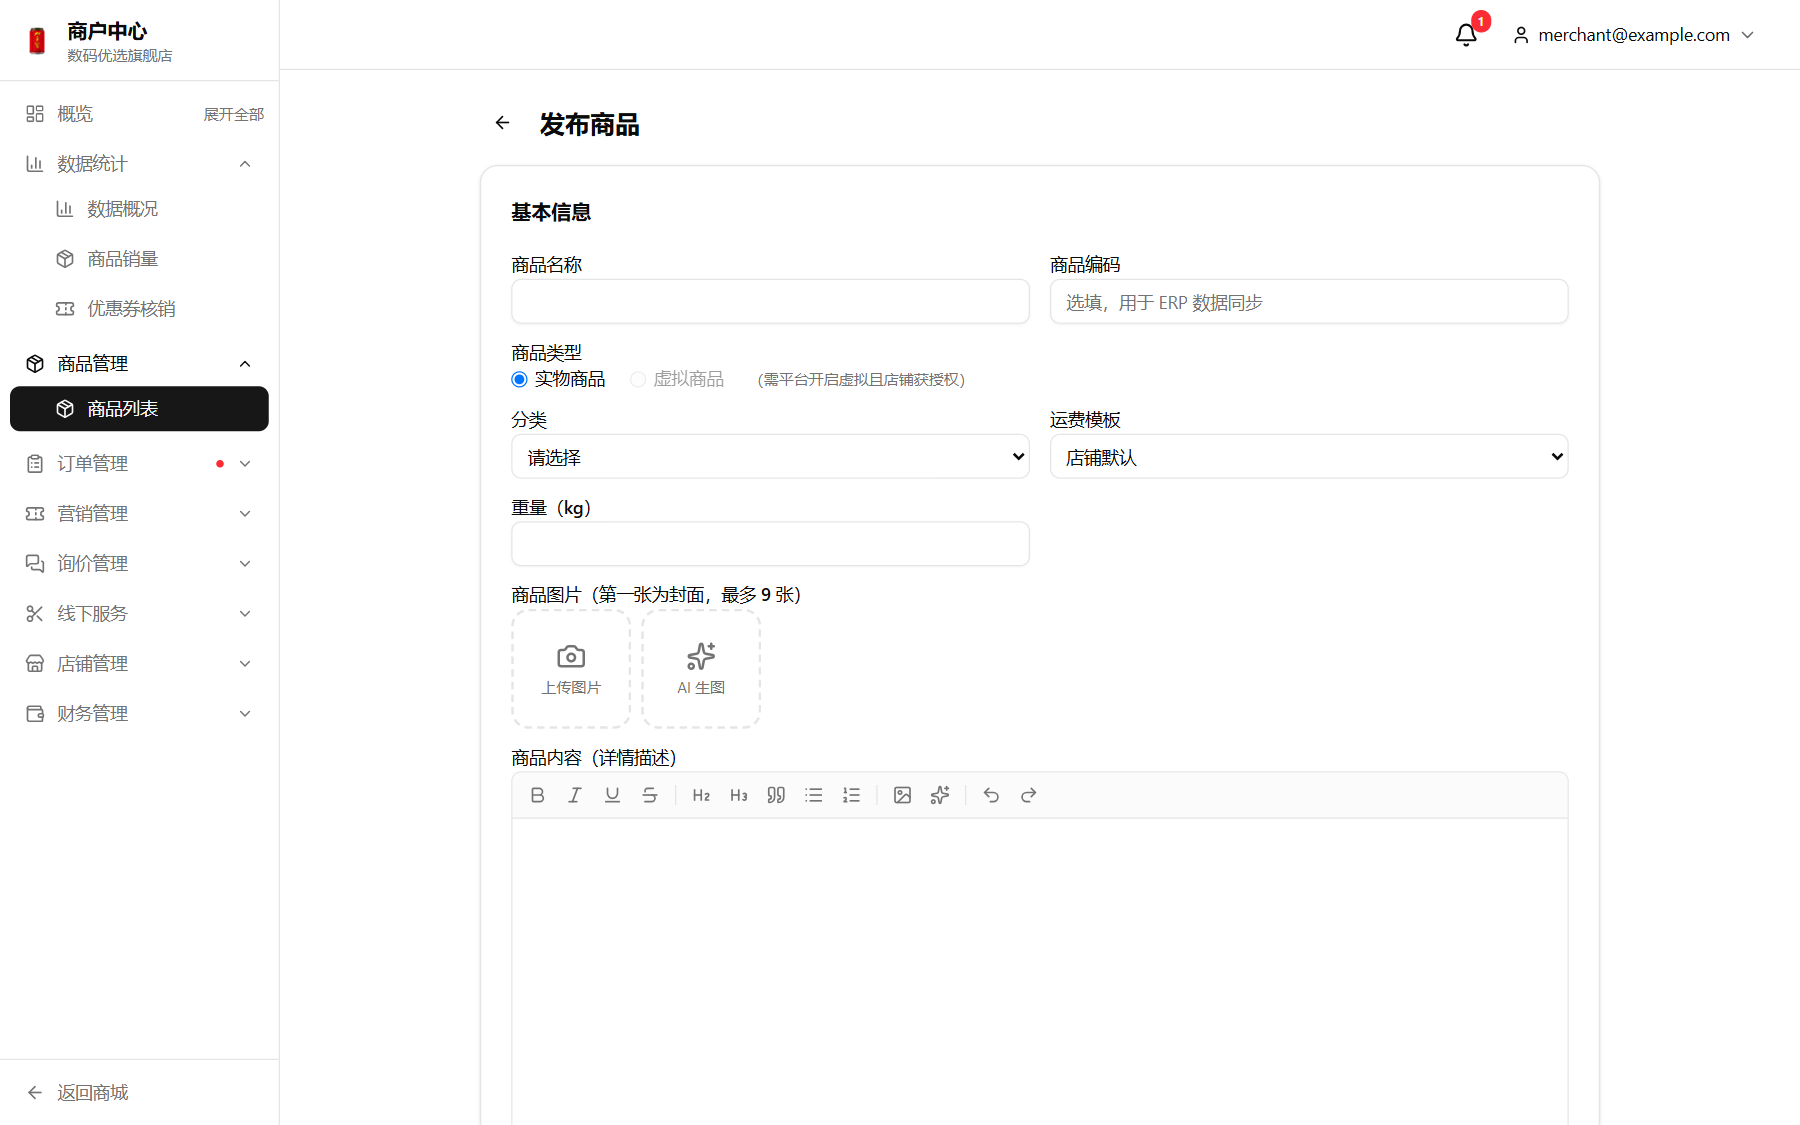Insert an H3 heading
1800x1125 pixels.
tap(739, 795)
